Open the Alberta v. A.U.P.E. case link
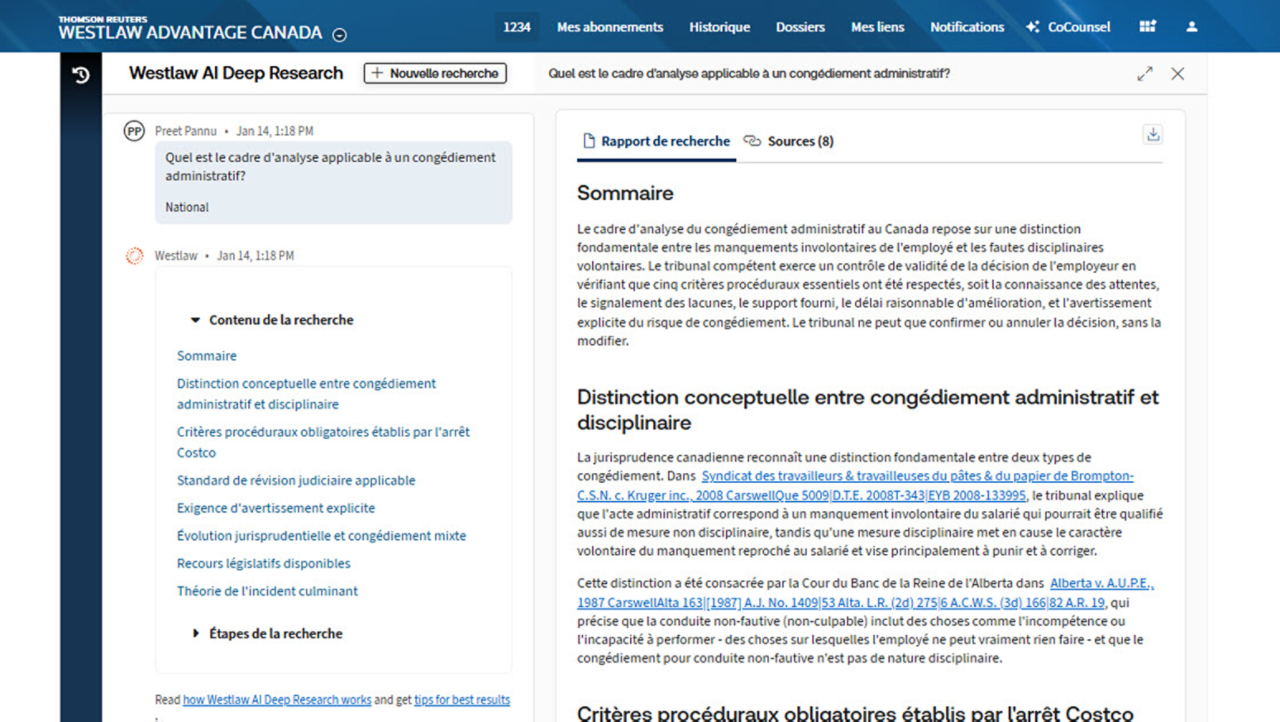This screenshot has width=1280, height=722. pyautogui.click(x=1101, y=584)
